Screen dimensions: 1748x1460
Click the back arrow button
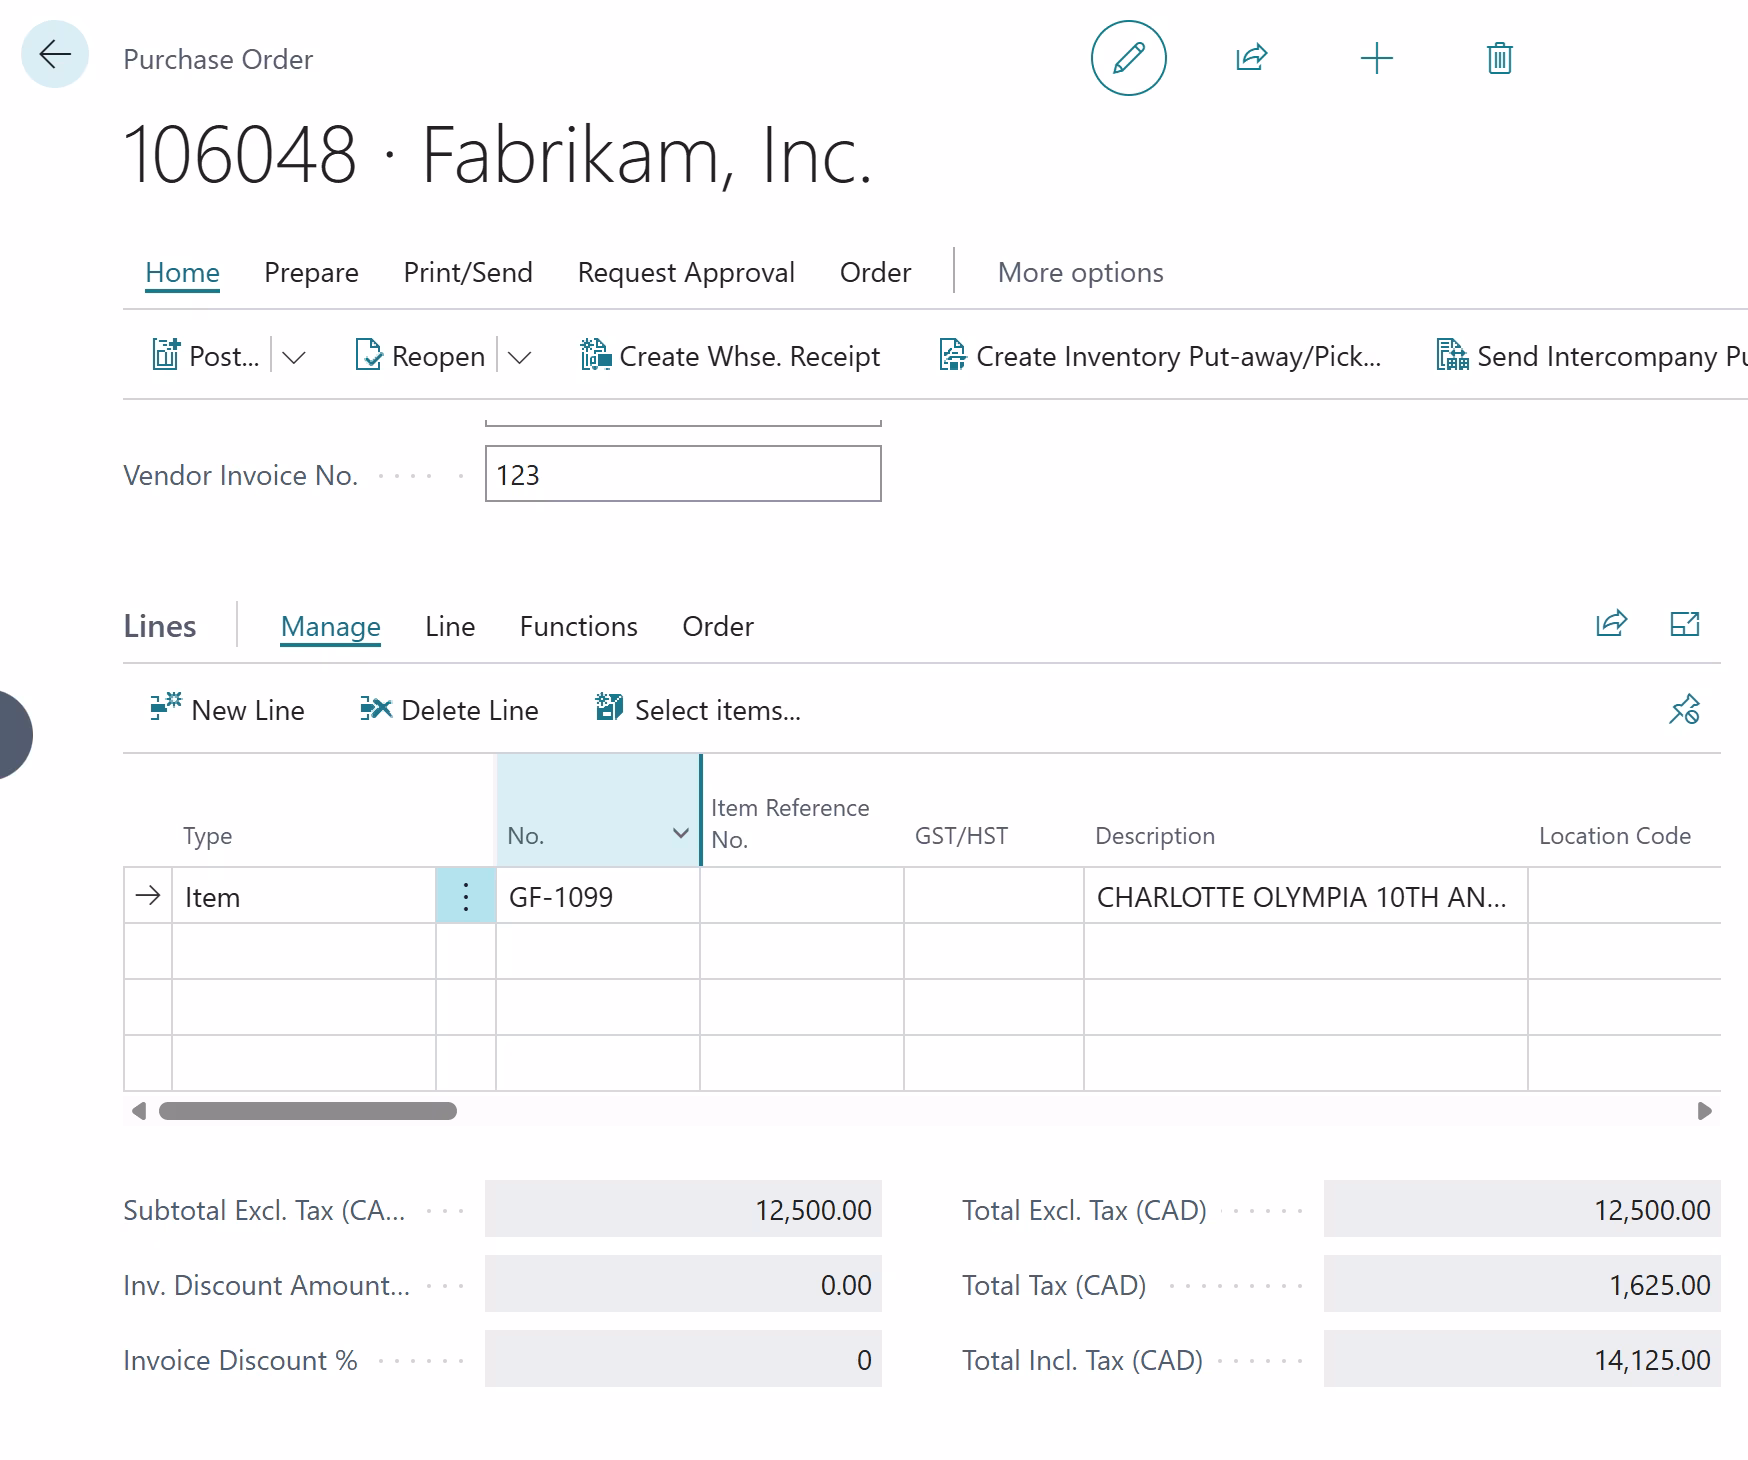55,55
